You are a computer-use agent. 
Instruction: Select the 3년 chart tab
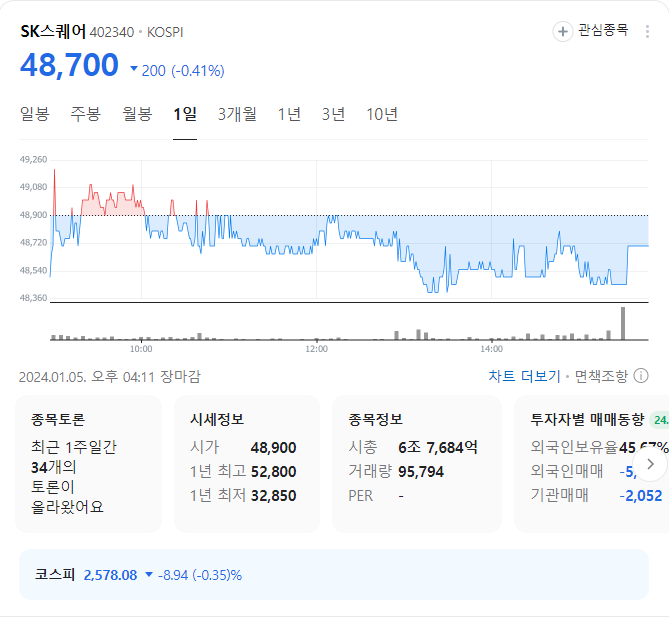333,114
